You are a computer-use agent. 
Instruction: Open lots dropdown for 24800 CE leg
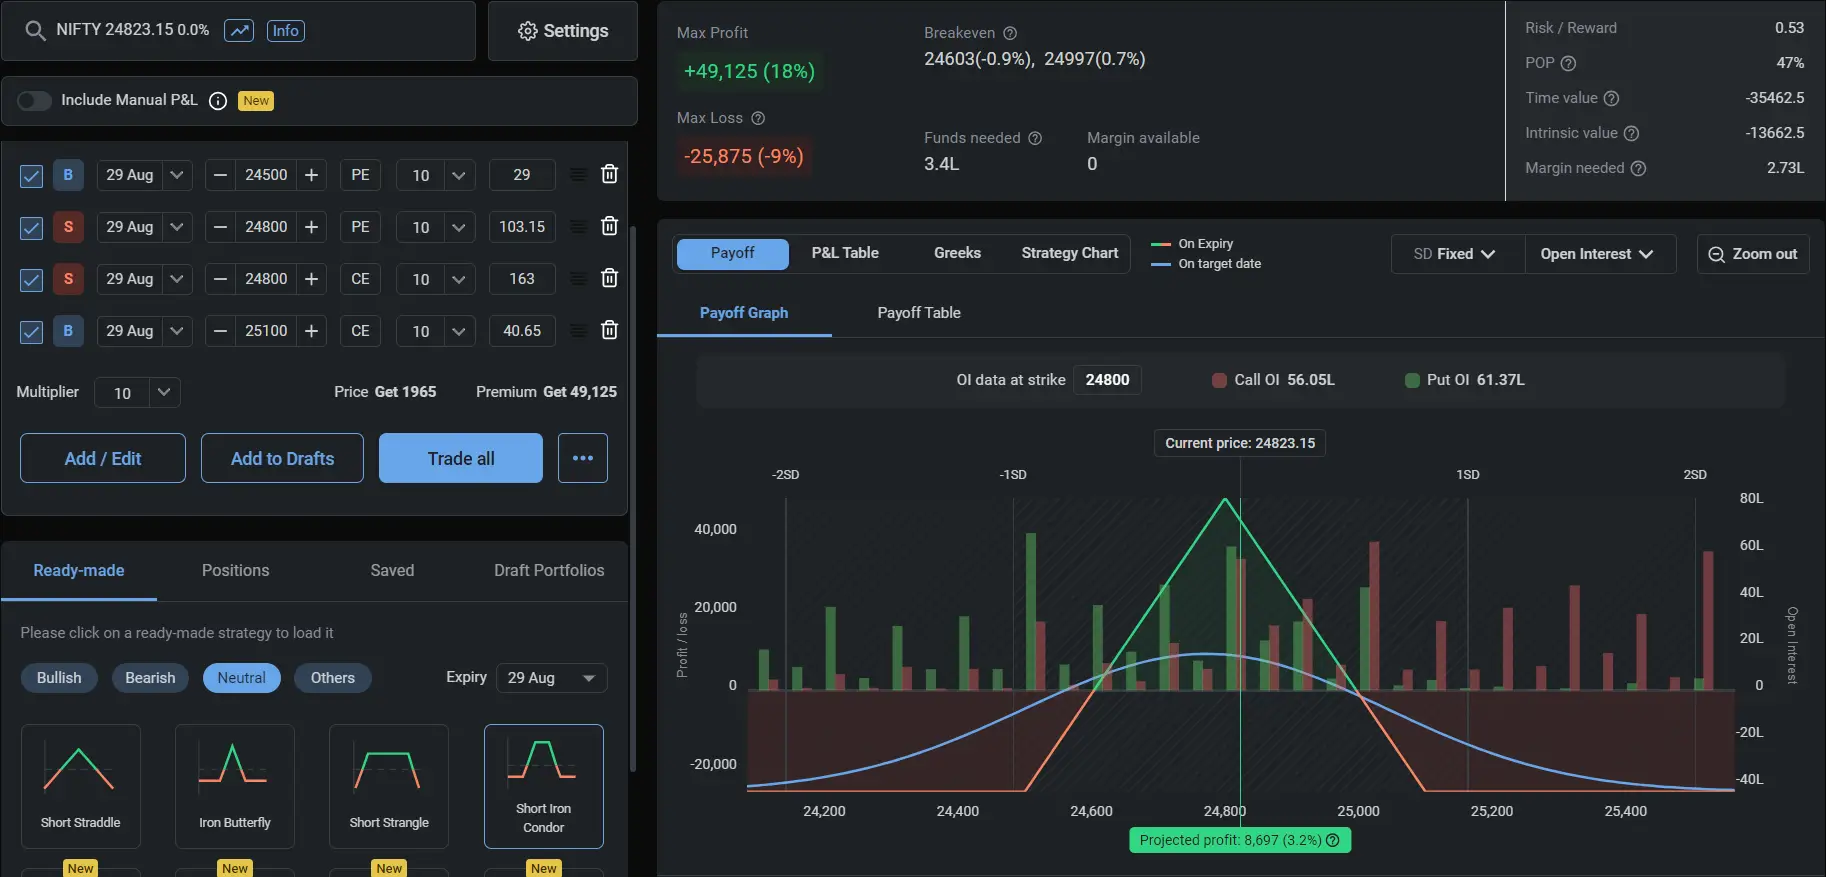click(x=459, y=279)
